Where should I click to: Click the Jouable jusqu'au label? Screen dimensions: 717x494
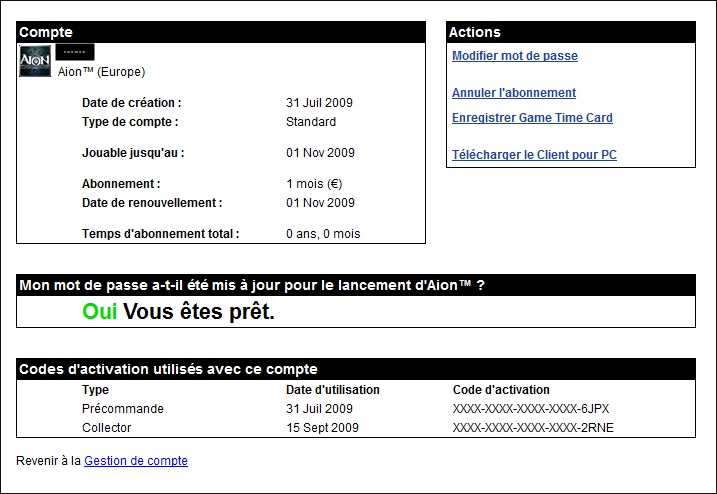[133, 153]
